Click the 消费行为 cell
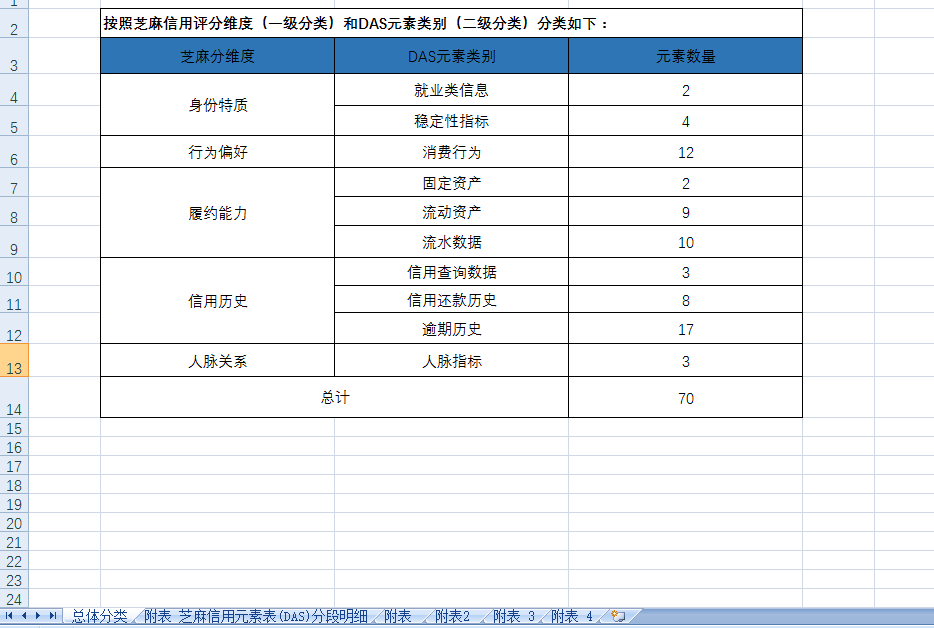 pos(452,152)
